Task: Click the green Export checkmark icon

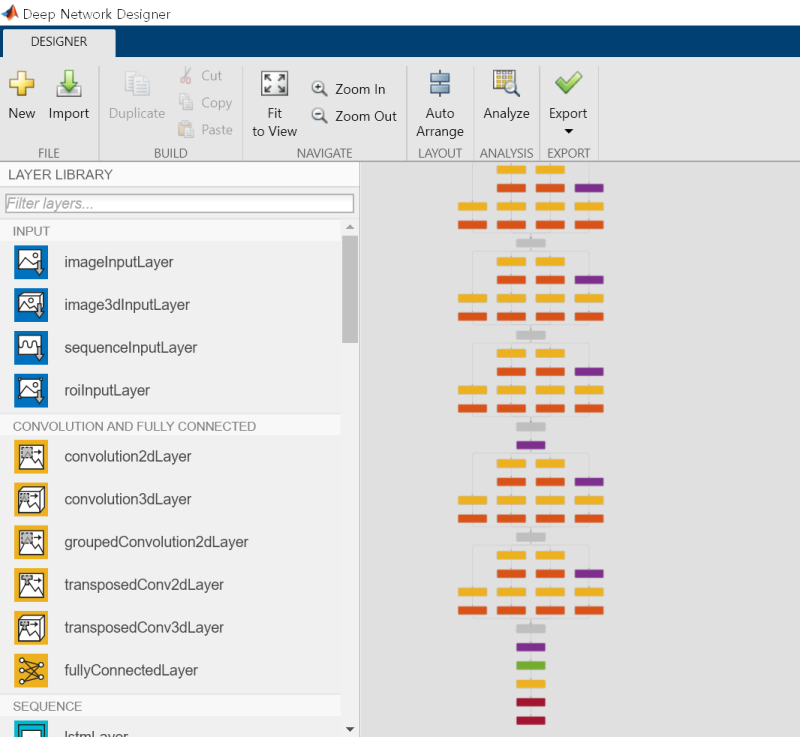Action: 568,82
